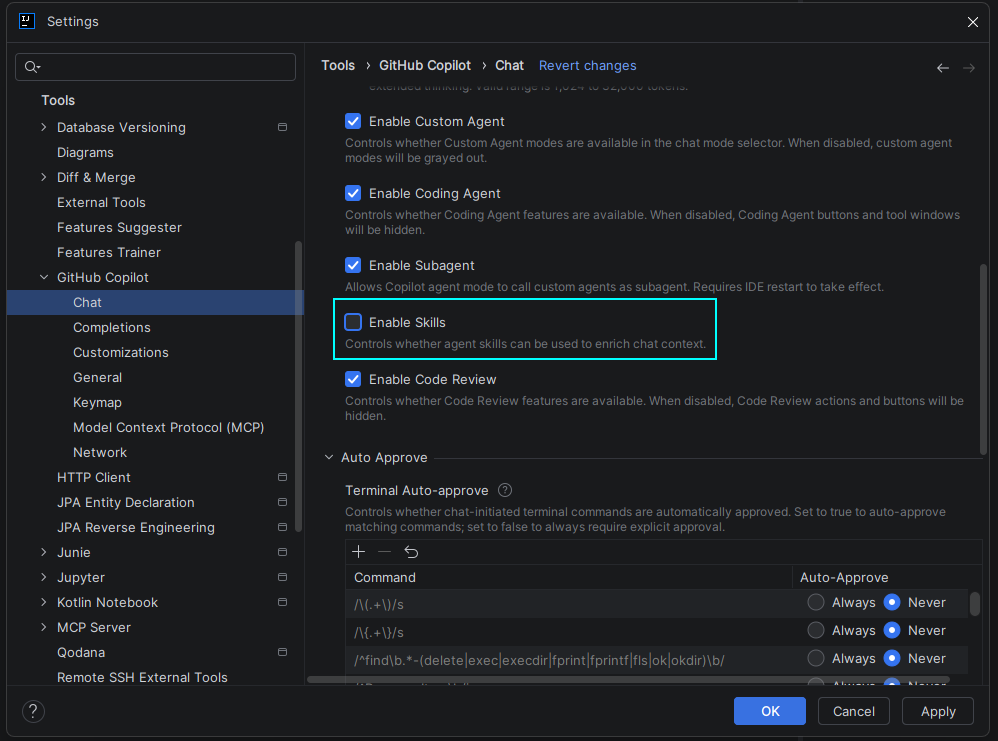
Task: Navigate forward with the right arrow
Action: pos(969,67)
